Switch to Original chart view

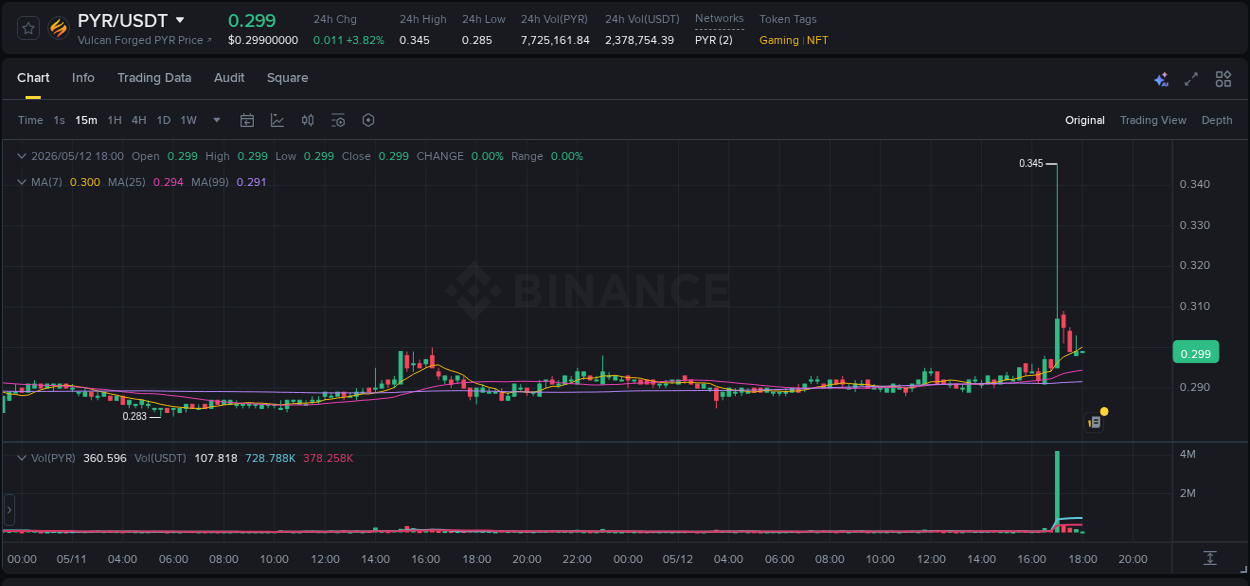click(1085, 120)
